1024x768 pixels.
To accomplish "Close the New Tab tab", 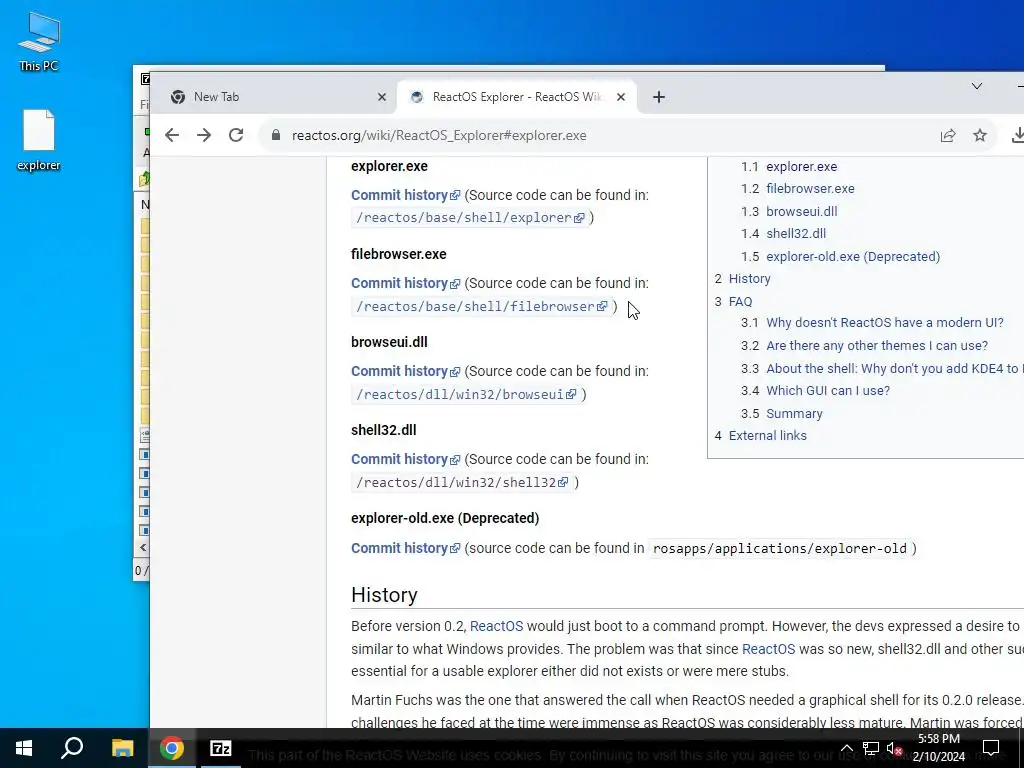I will 382,97.
